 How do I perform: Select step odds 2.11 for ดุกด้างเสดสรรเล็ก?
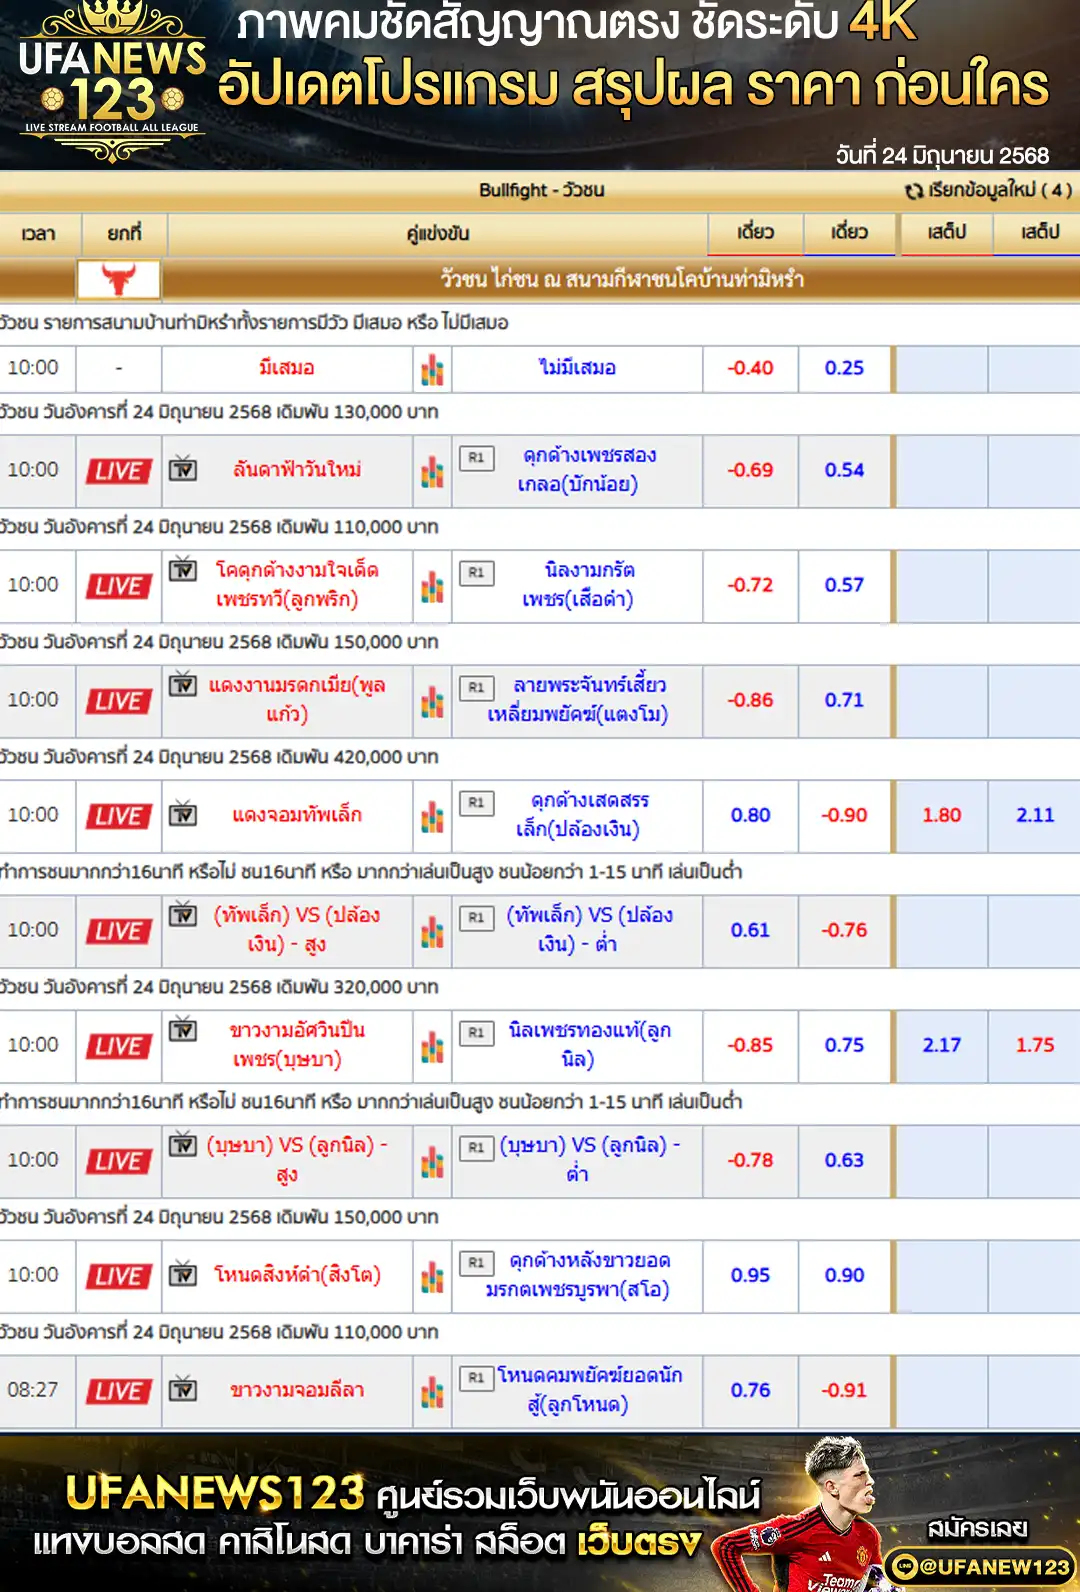click(1035, 815)
